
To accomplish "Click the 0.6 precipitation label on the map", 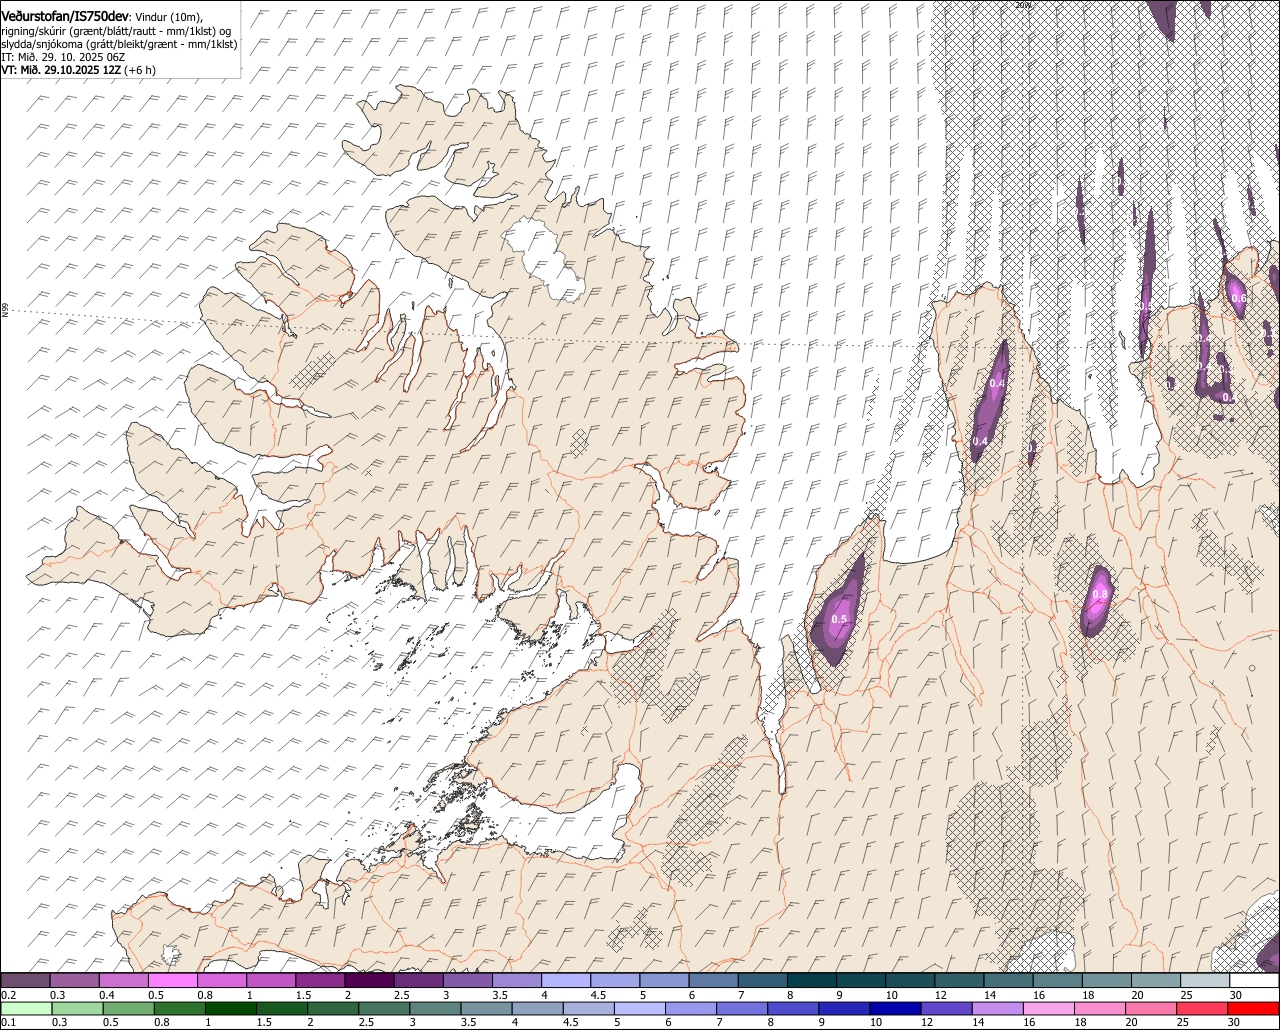I will 1238,298.
